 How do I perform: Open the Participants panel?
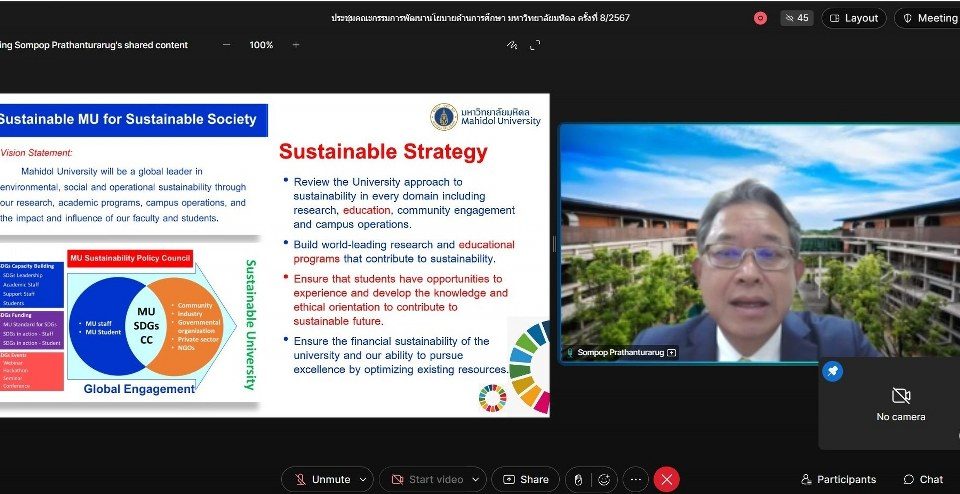[x=839, y=479]
